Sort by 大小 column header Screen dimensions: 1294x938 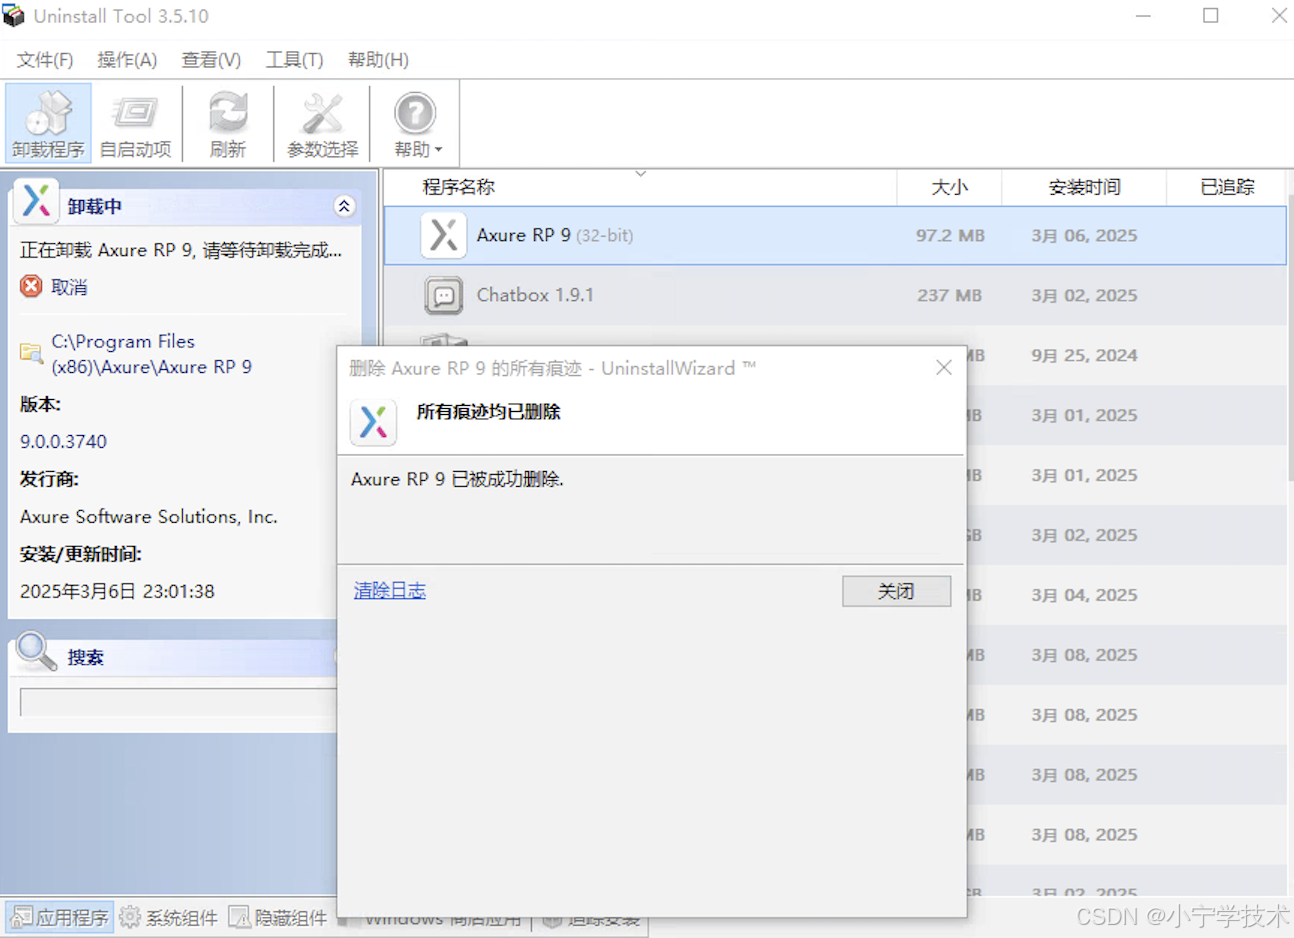[949, 187]
